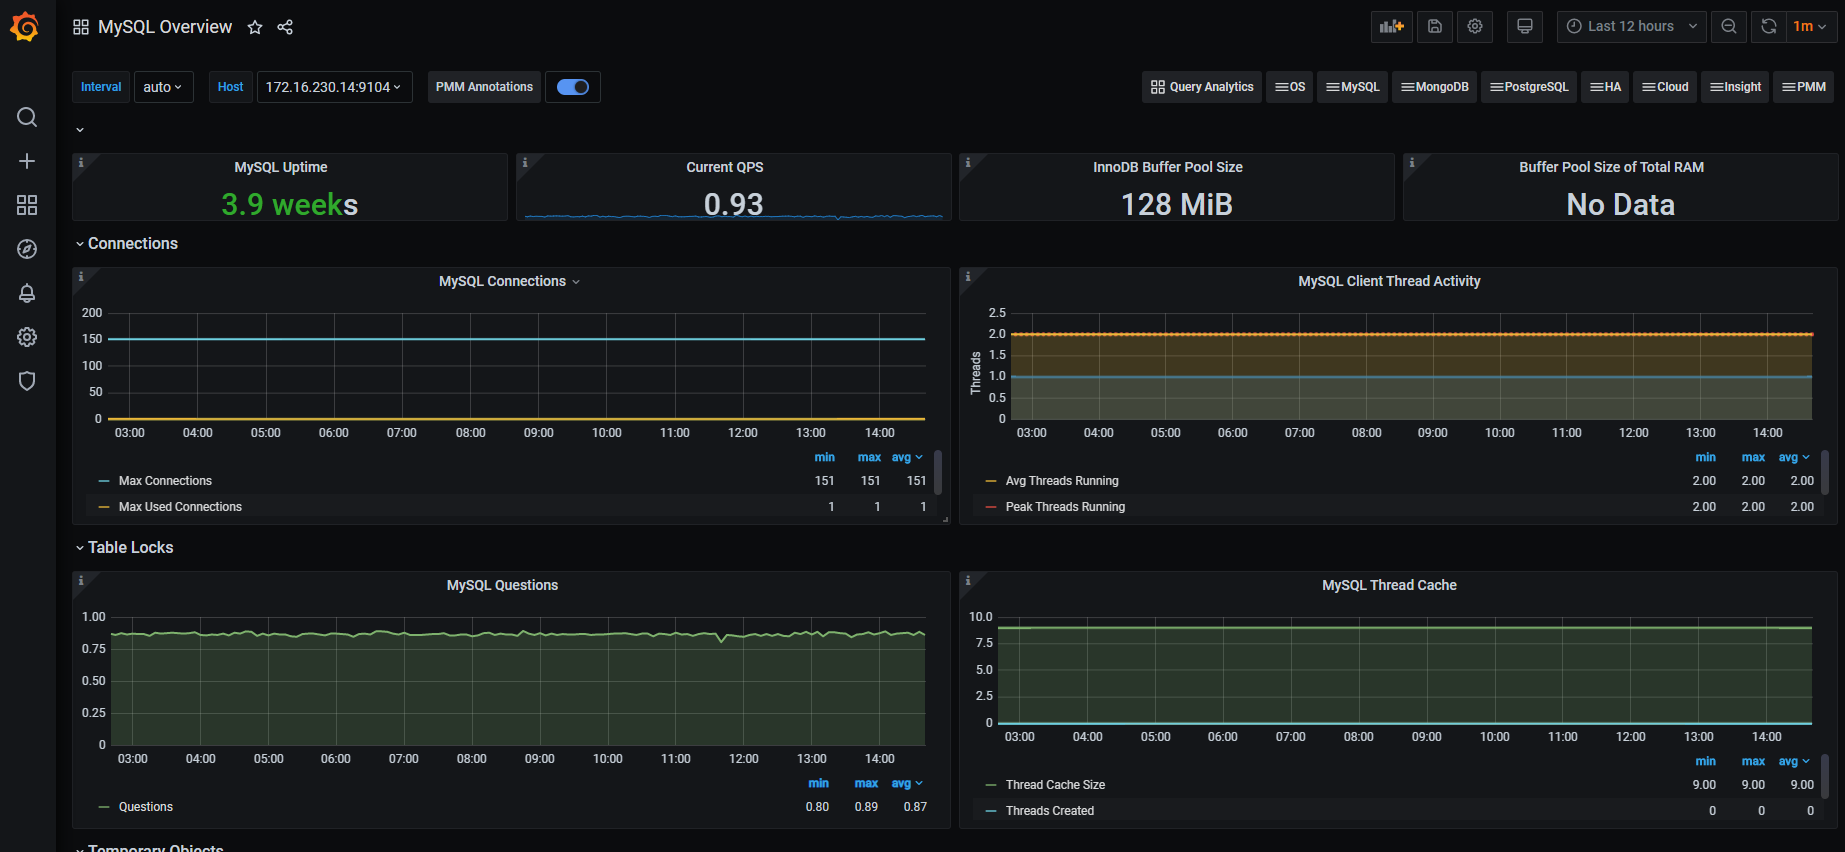Collapse the Connections row
Viewport: 1845px width, 852px height.
pos(132,244)
